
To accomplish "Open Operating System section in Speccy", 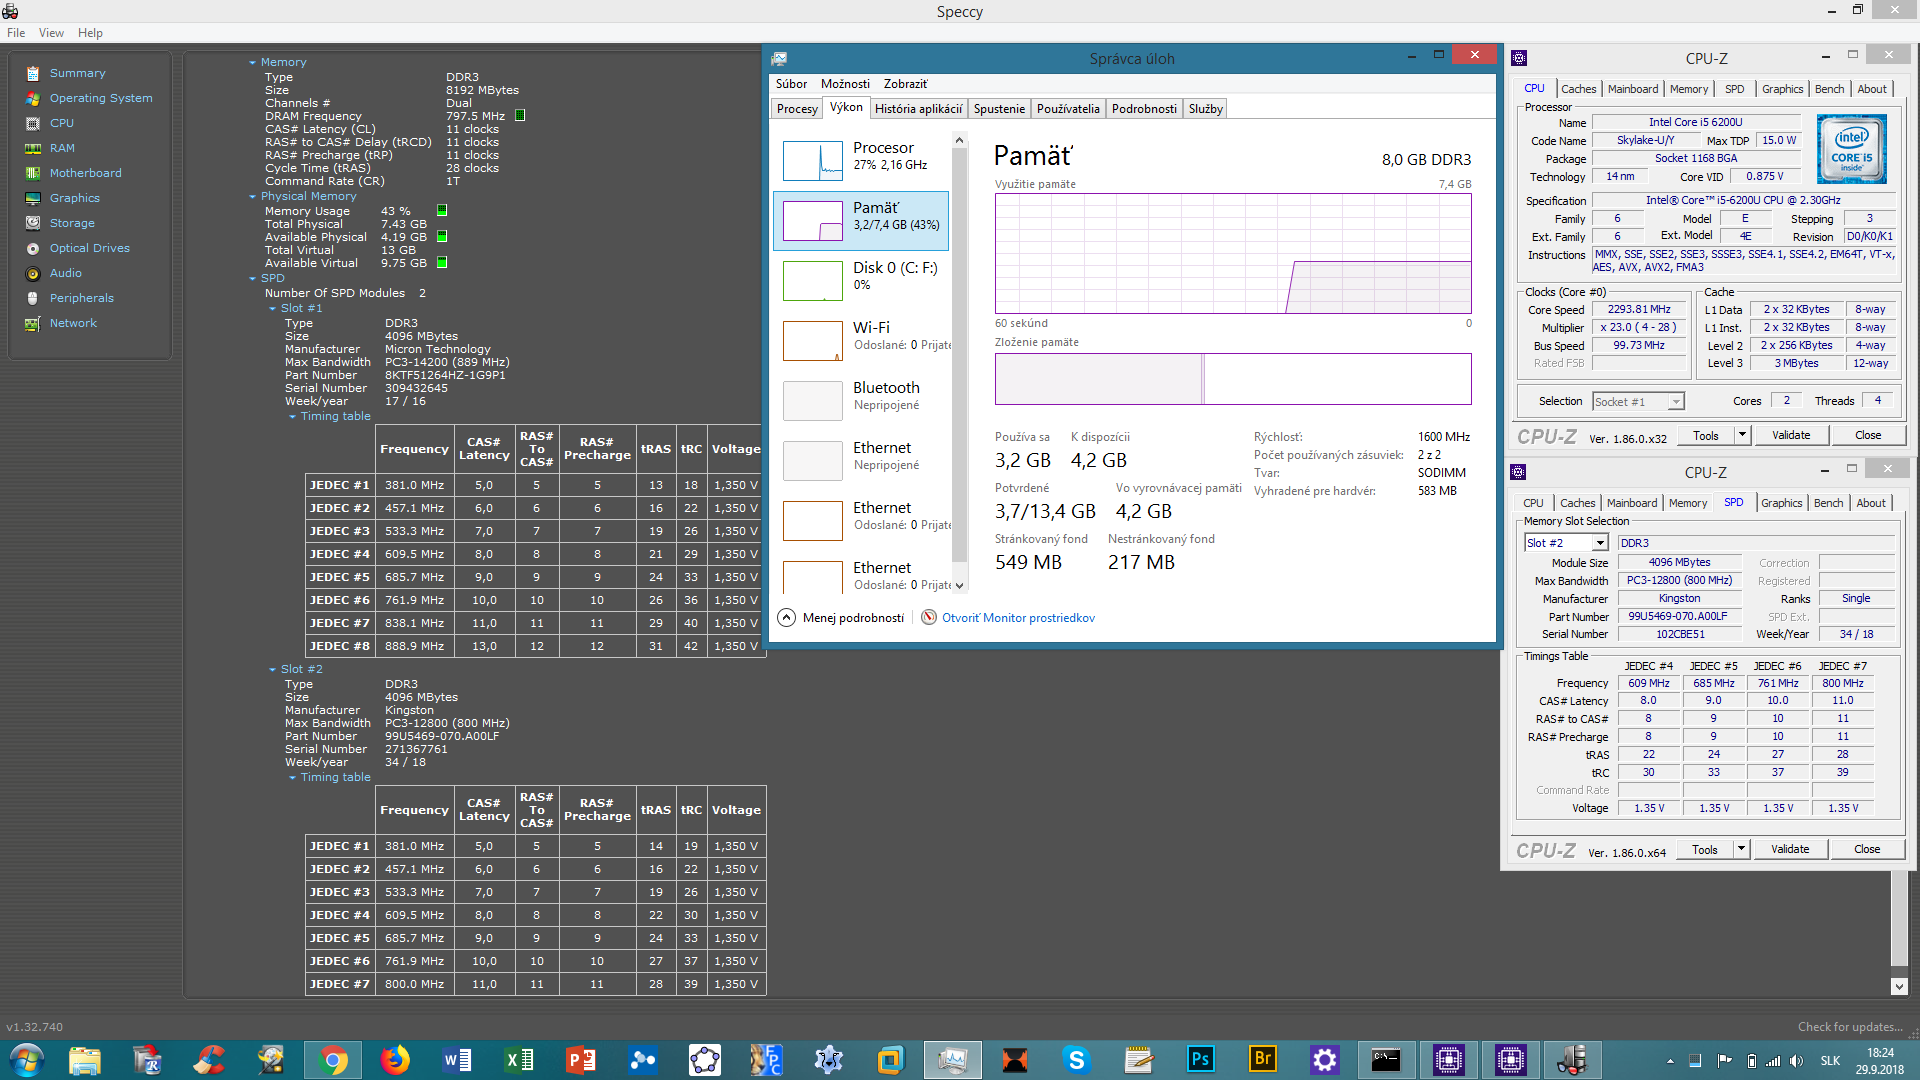I will pos(101,98).
